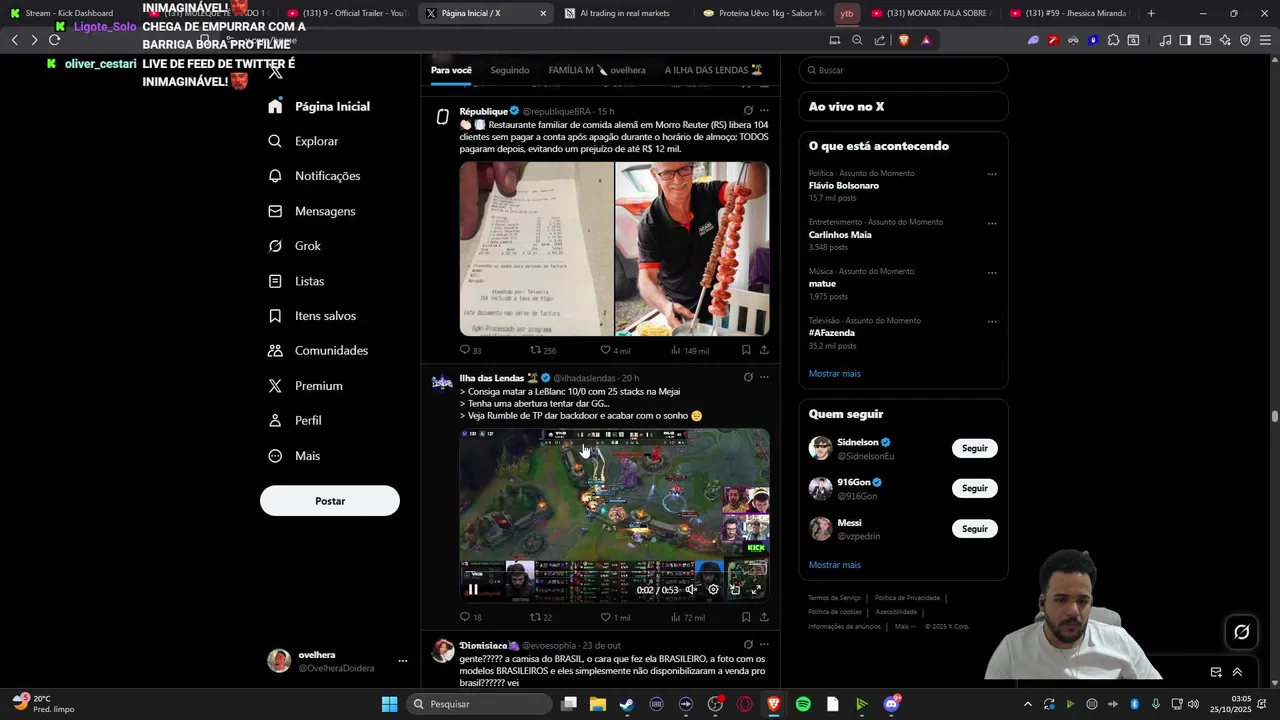
Task: Open more options for Flávio Bolsonaro trend
Action: [992, 174]
